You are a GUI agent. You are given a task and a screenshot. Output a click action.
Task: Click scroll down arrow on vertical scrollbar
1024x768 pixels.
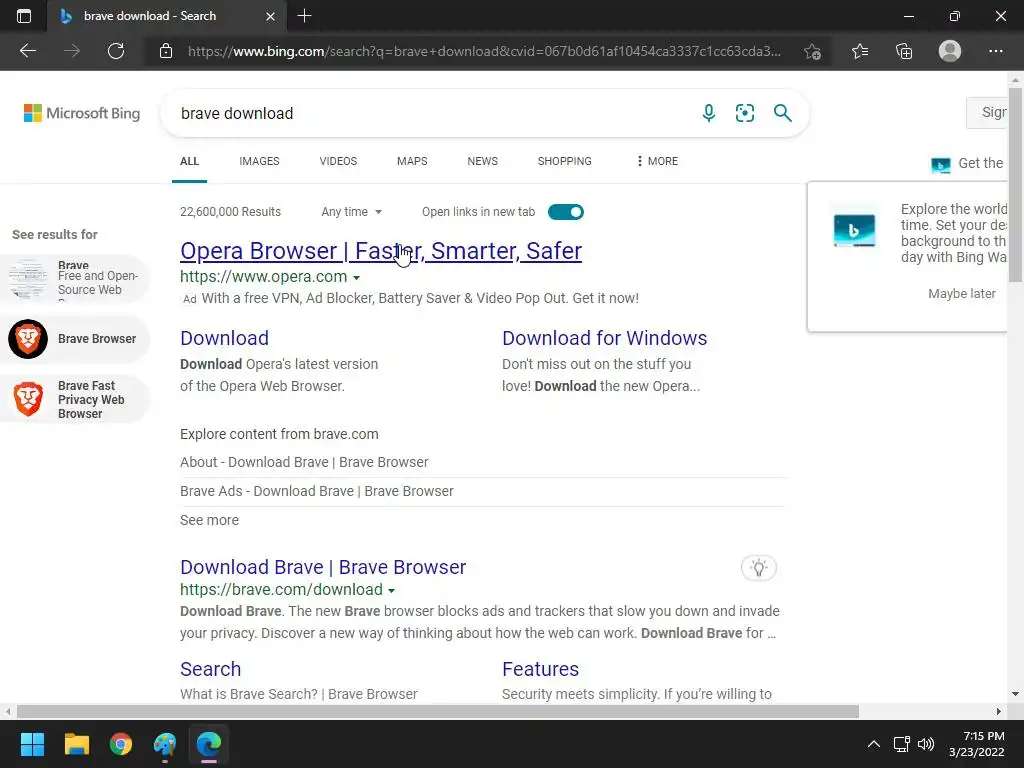1015,694
